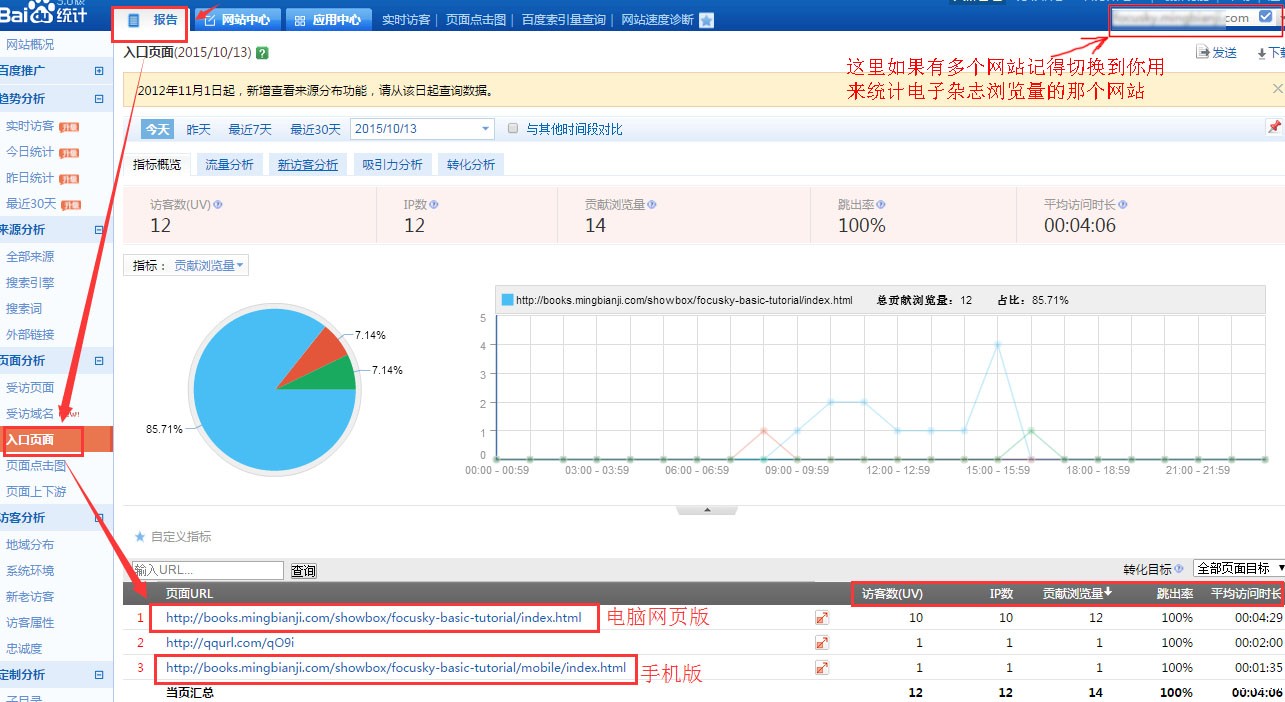
Task: Click the 查询 button beside URL input
Action: (303, 571)
